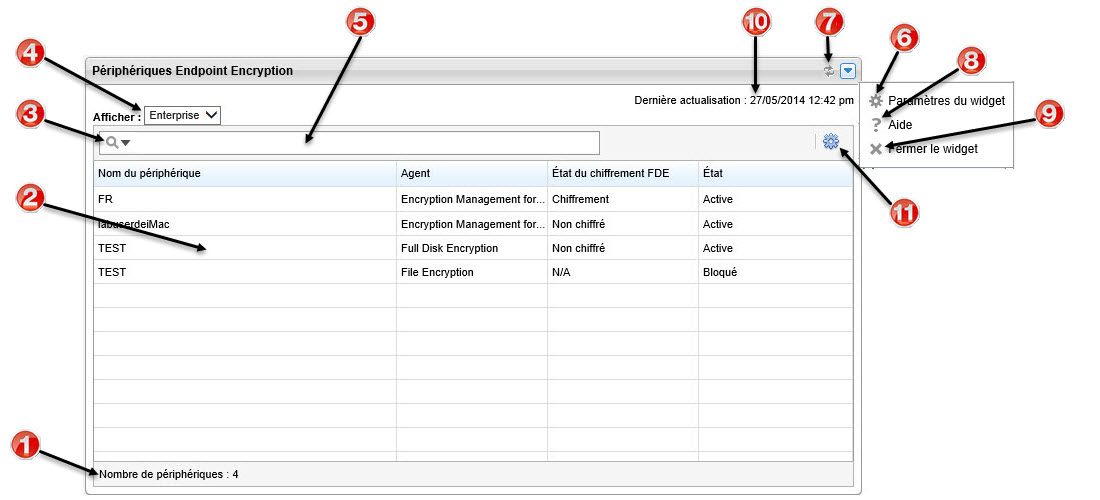
Task: Click the X icon for Fermer le widget
Action: point(876,149)
